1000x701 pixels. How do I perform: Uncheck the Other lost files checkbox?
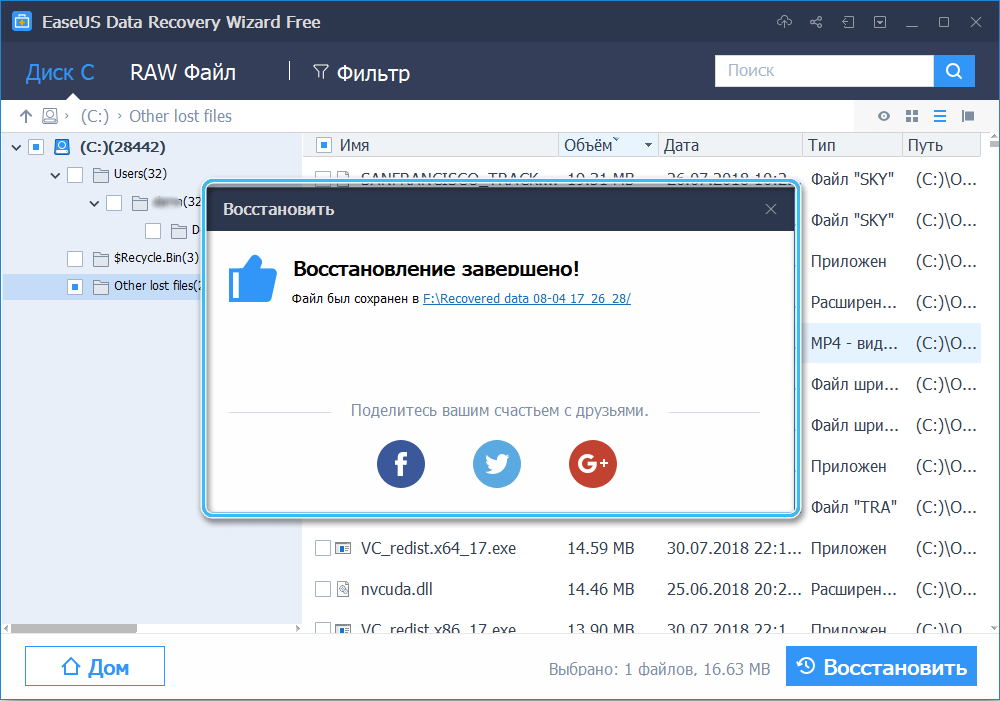pos(75,286)
